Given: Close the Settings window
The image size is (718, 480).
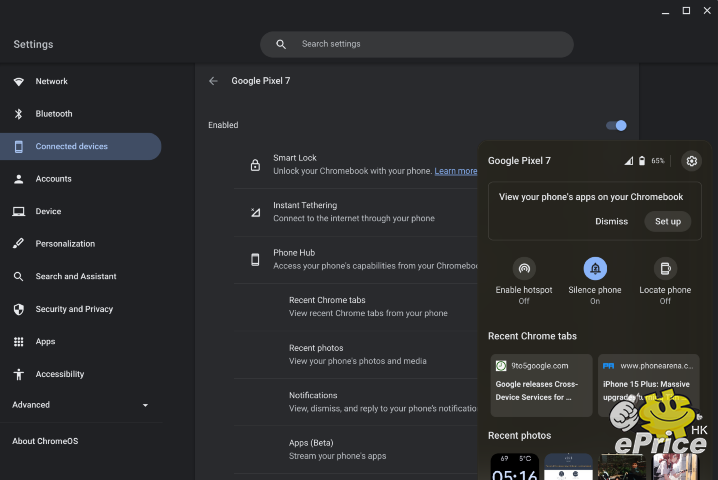Looking at the screenshot, I should [x=707, y=11].
